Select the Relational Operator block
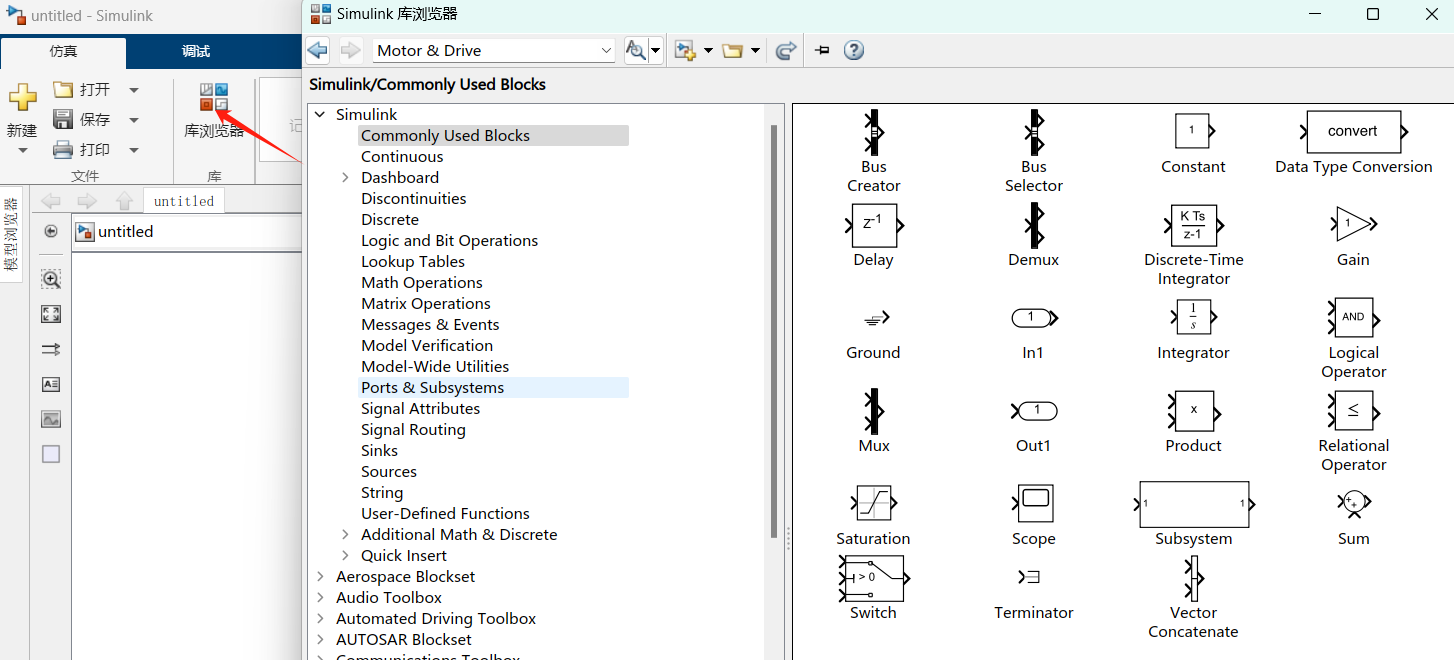This screenshot has height=660, width=1454. pos(1353,410)
